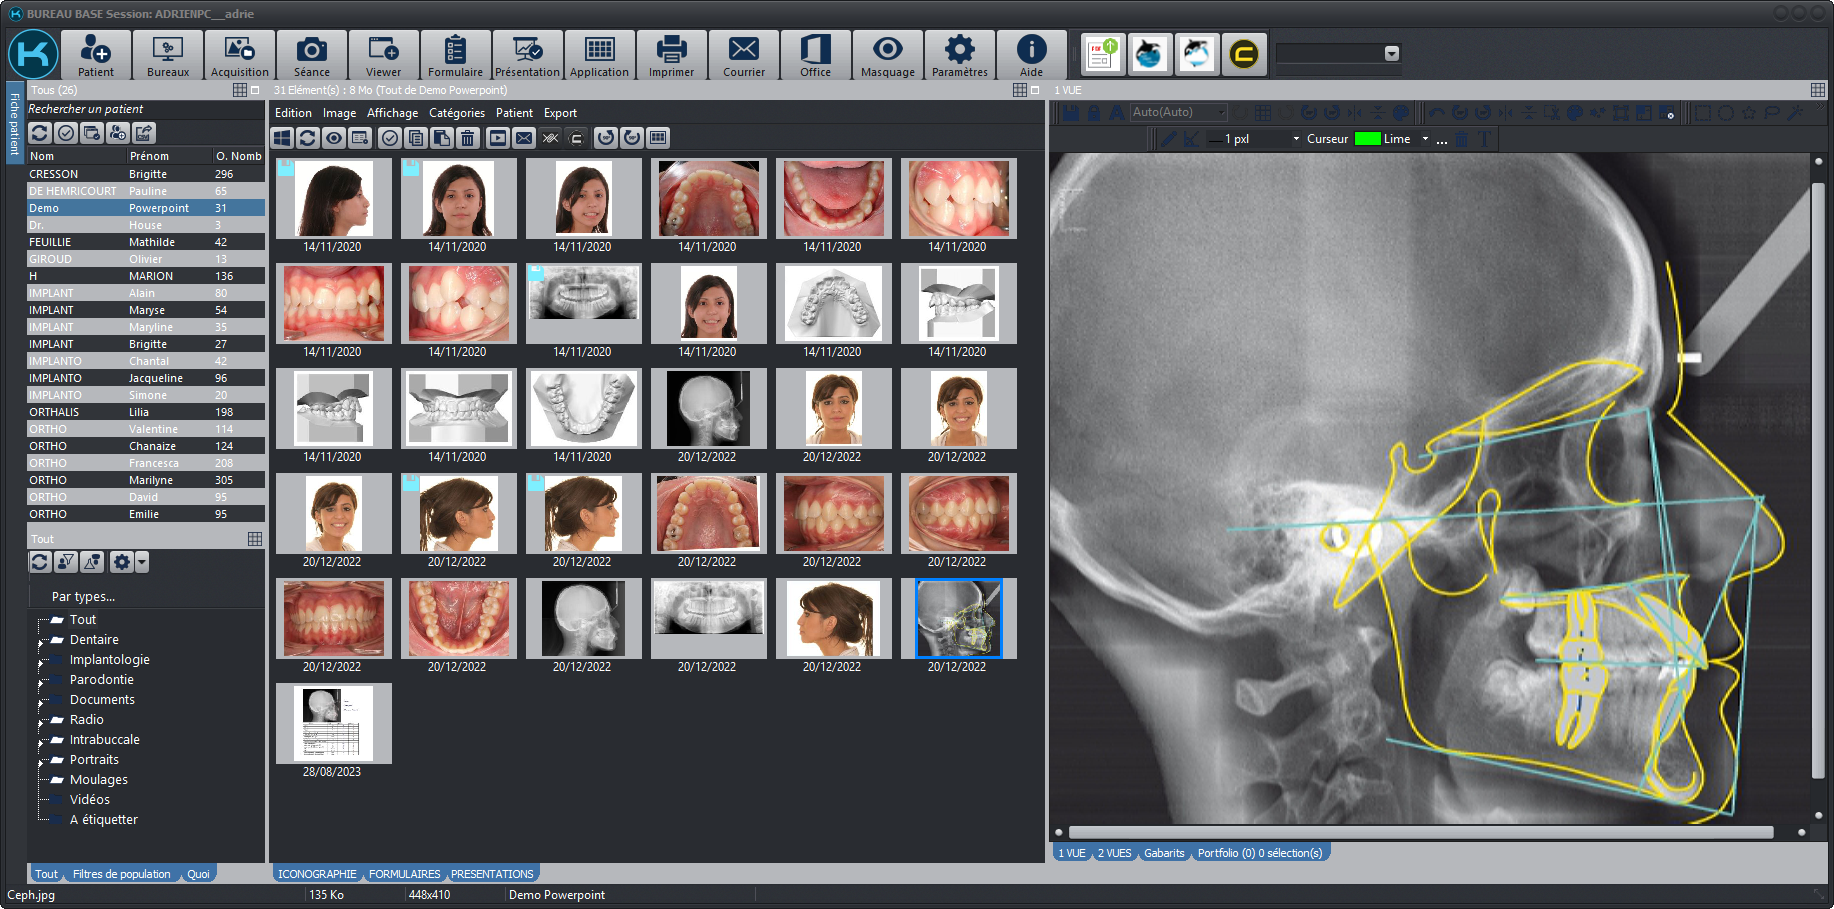Open the Affichage menu
1834x909 pixels.
(392, 113)
